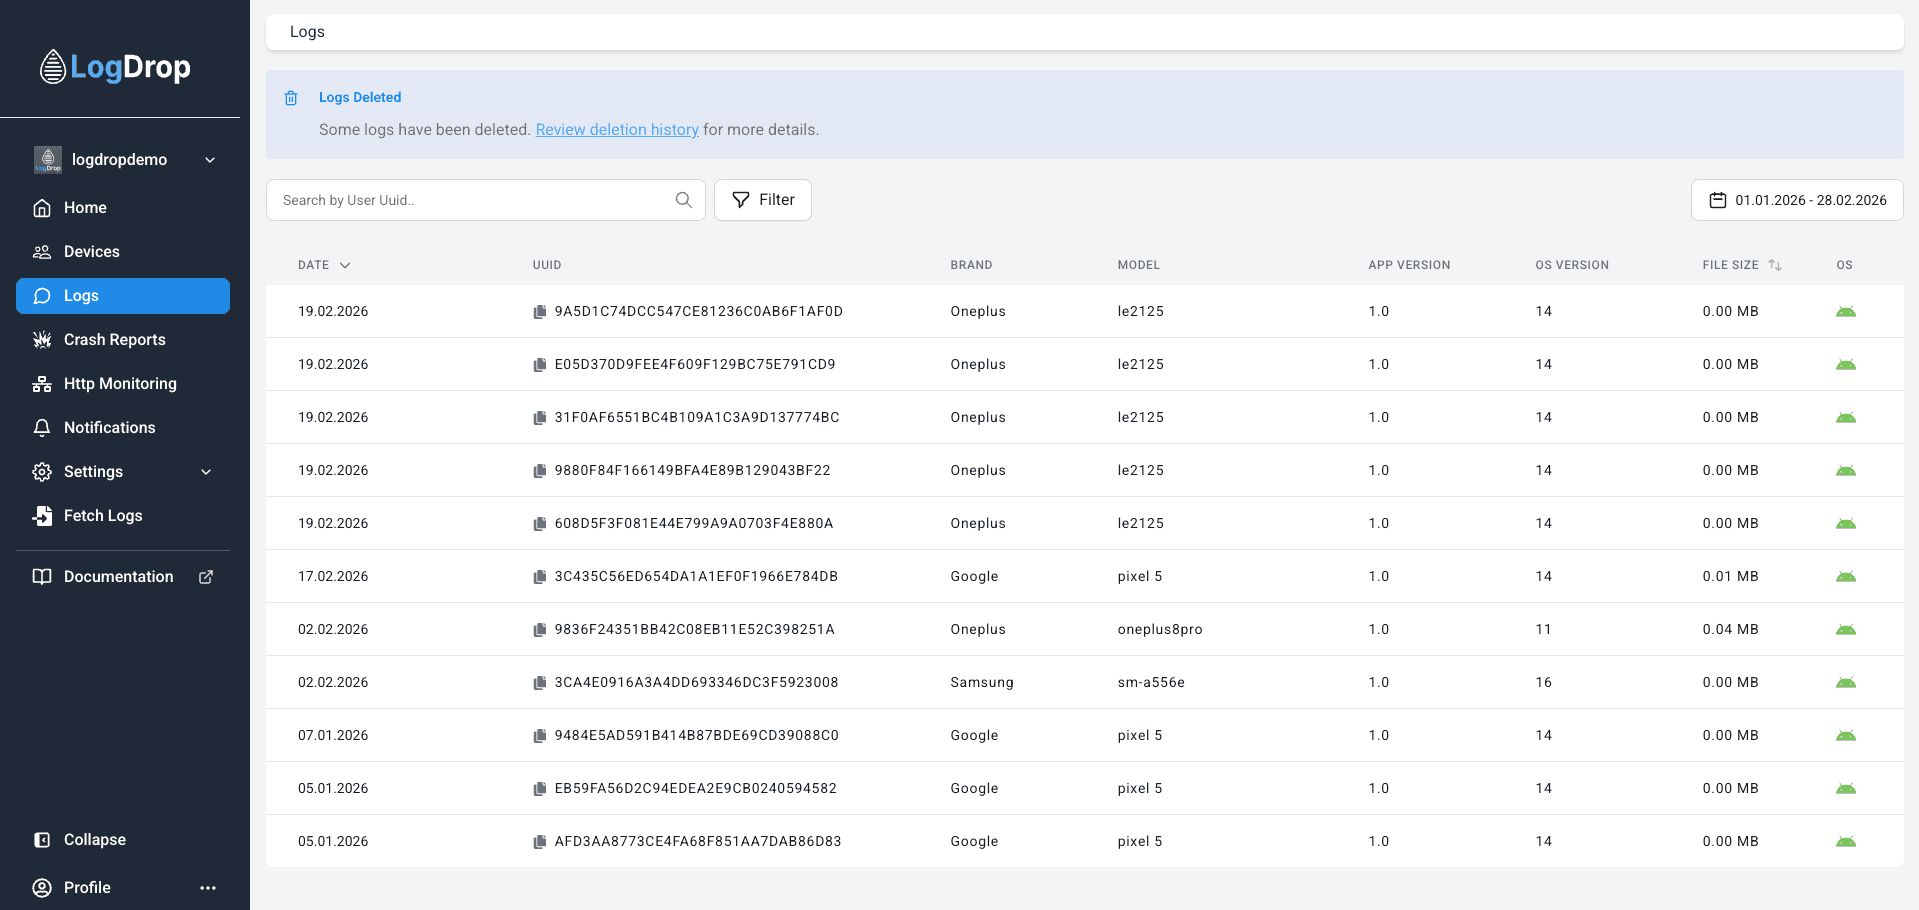
Task: Click the sm-a556e model cell
Action: tap(1151, 683)
